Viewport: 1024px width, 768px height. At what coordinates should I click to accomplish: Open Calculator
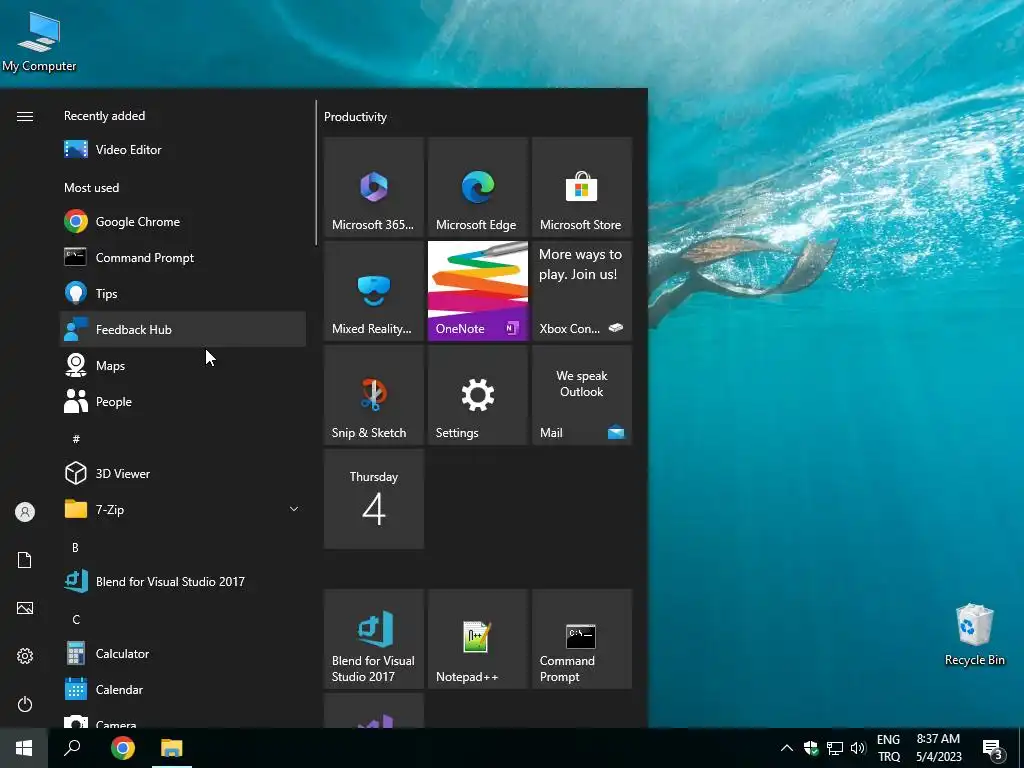(183, 653)
